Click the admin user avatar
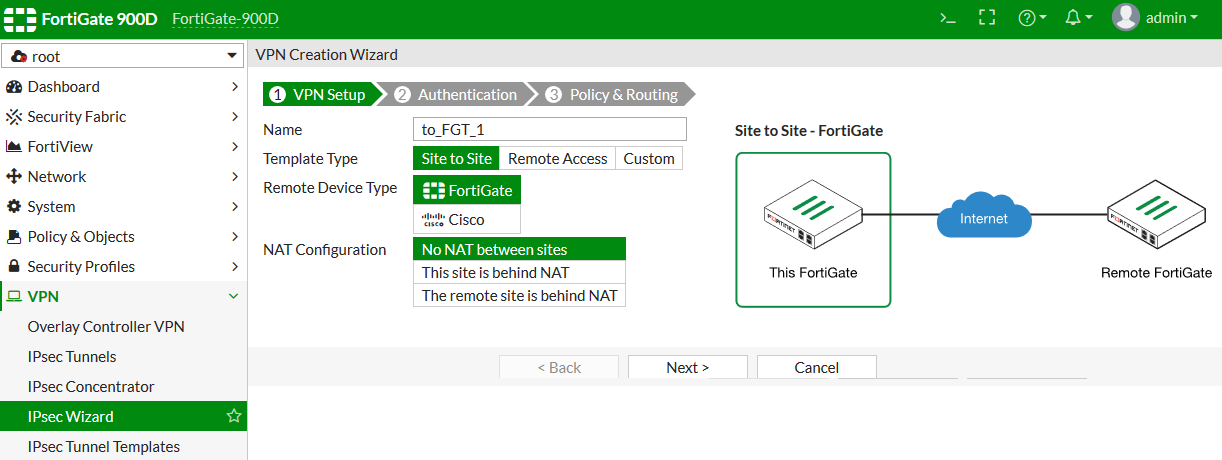 pyautogui.click(x=1126, y=18)
